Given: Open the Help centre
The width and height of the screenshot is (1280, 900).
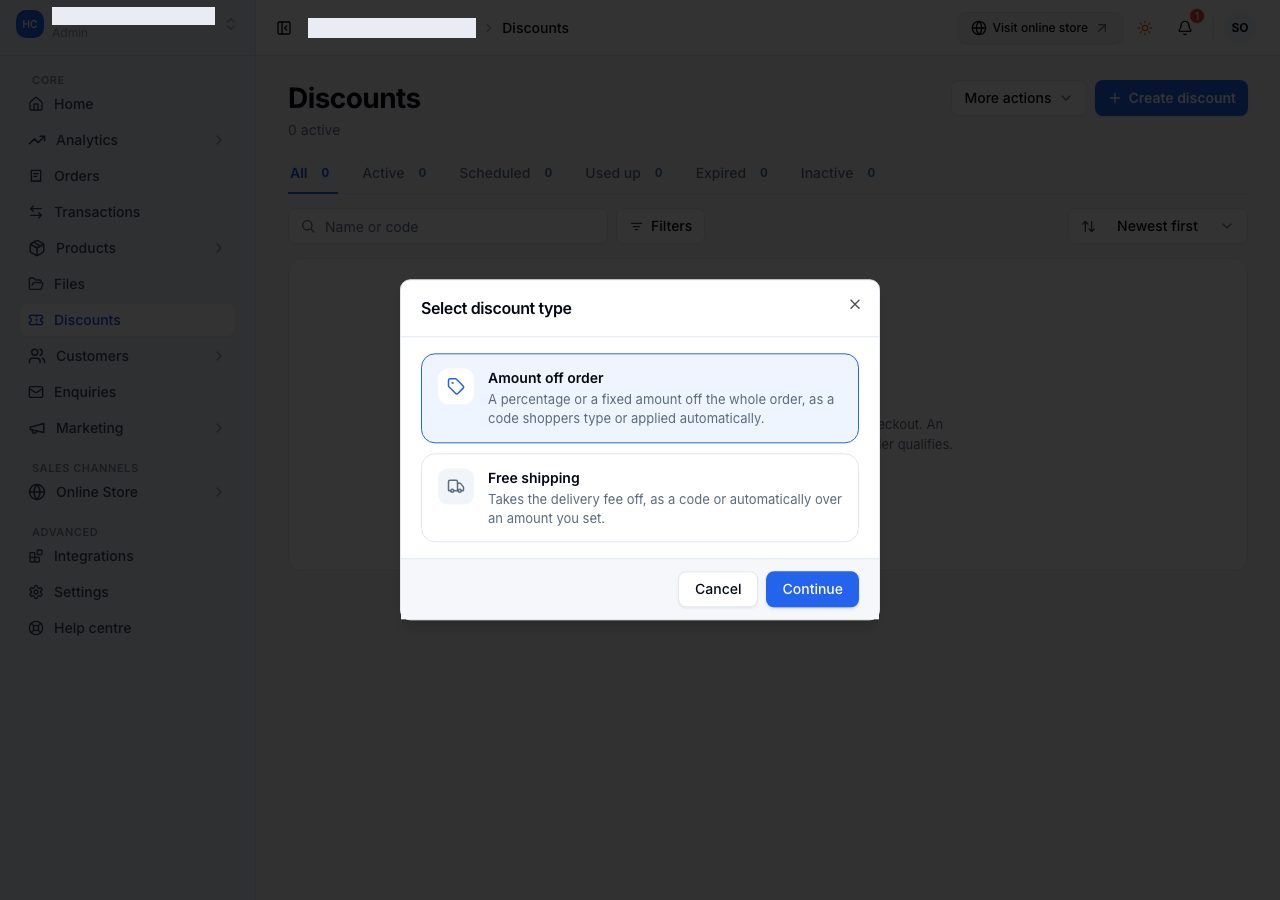Looking at the screenshot, I should [x=127, y=628].
